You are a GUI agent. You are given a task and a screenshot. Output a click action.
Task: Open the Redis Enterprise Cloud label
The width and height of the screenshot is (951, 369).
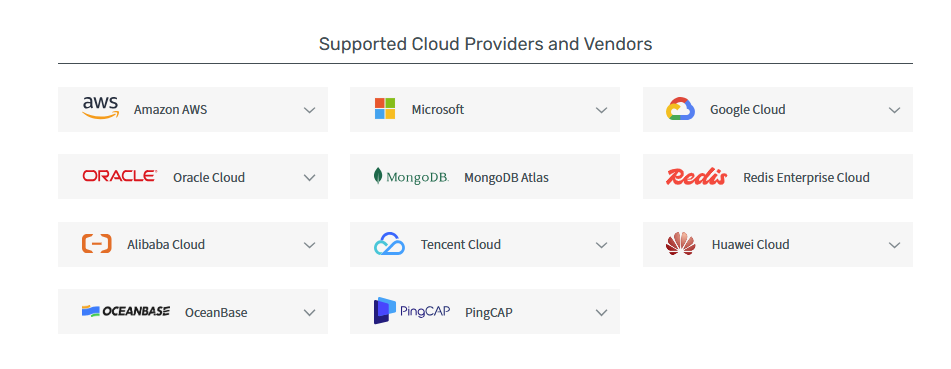click(807, 178)
